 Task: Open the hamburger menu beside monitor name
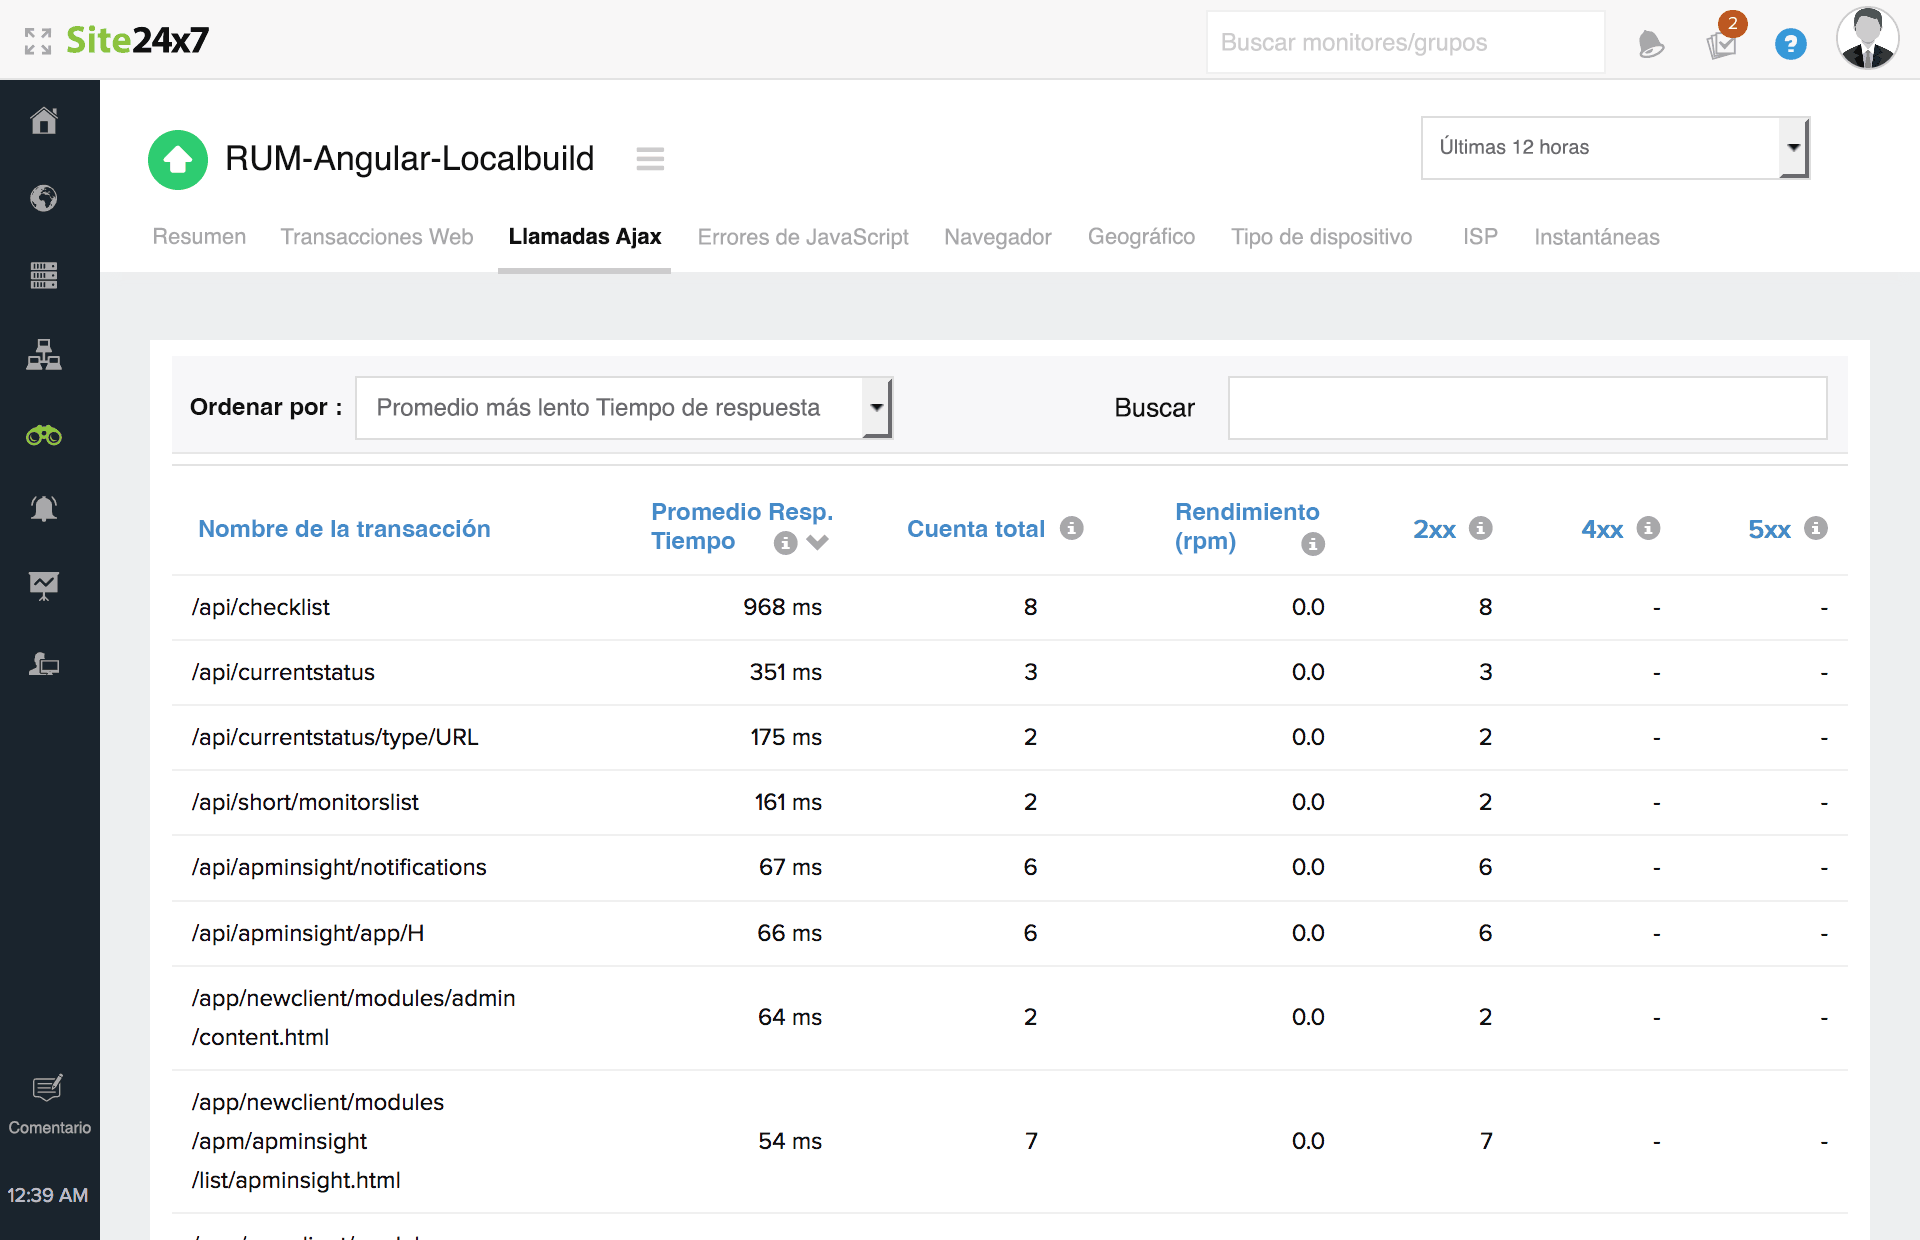(x=650, y=159)
